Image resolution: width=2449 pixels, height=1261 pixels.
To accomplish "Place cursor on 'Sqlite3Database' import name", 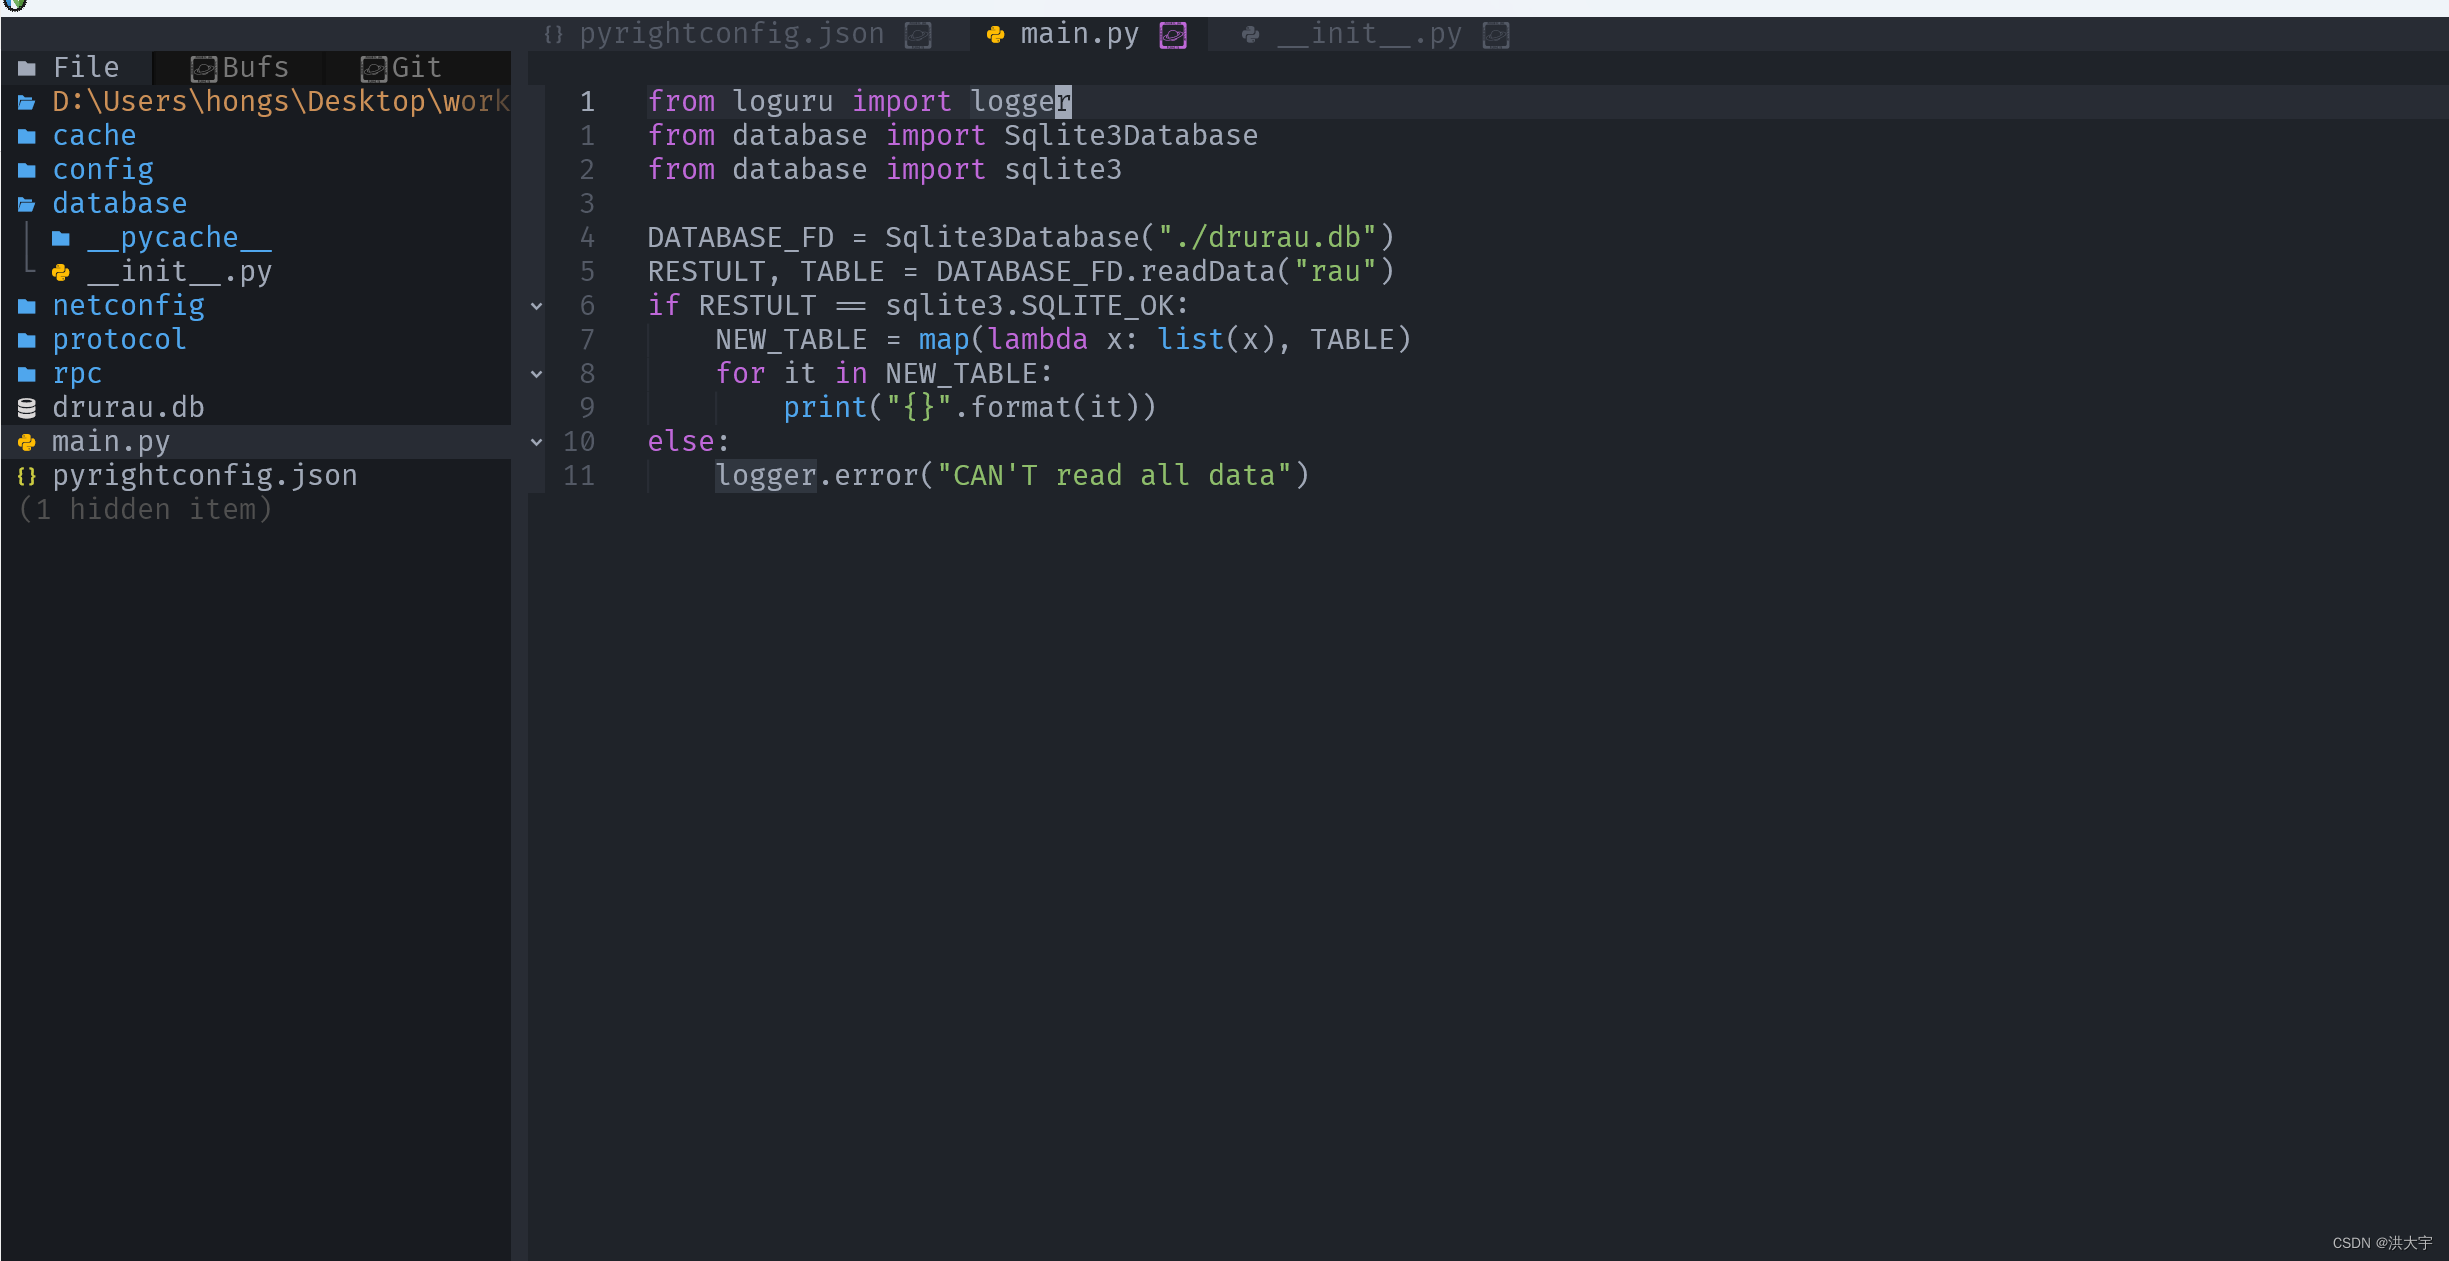I will pyautogui.click(x=1131, y=135).
